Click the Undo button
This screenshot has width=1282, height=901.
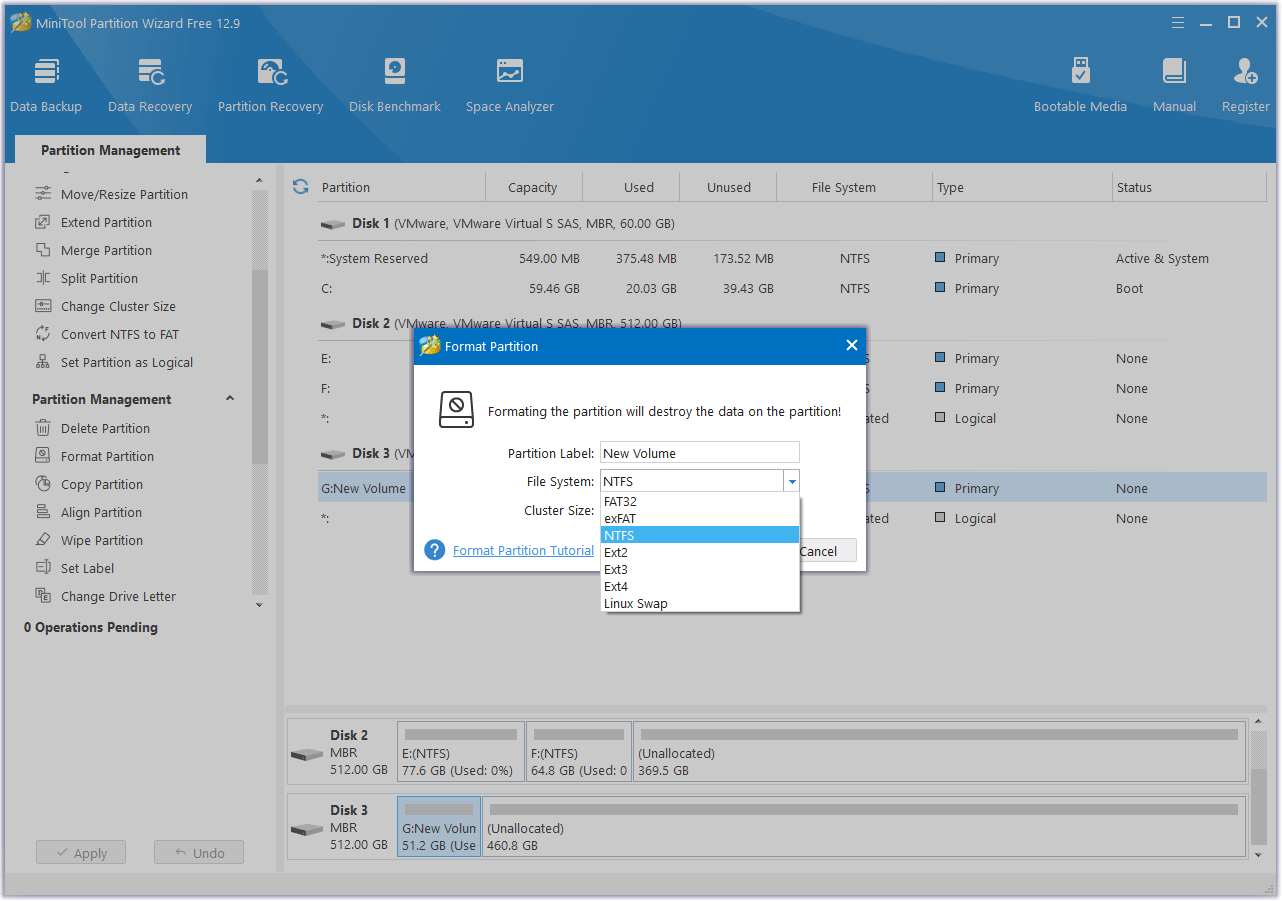[x=199, y=853]
